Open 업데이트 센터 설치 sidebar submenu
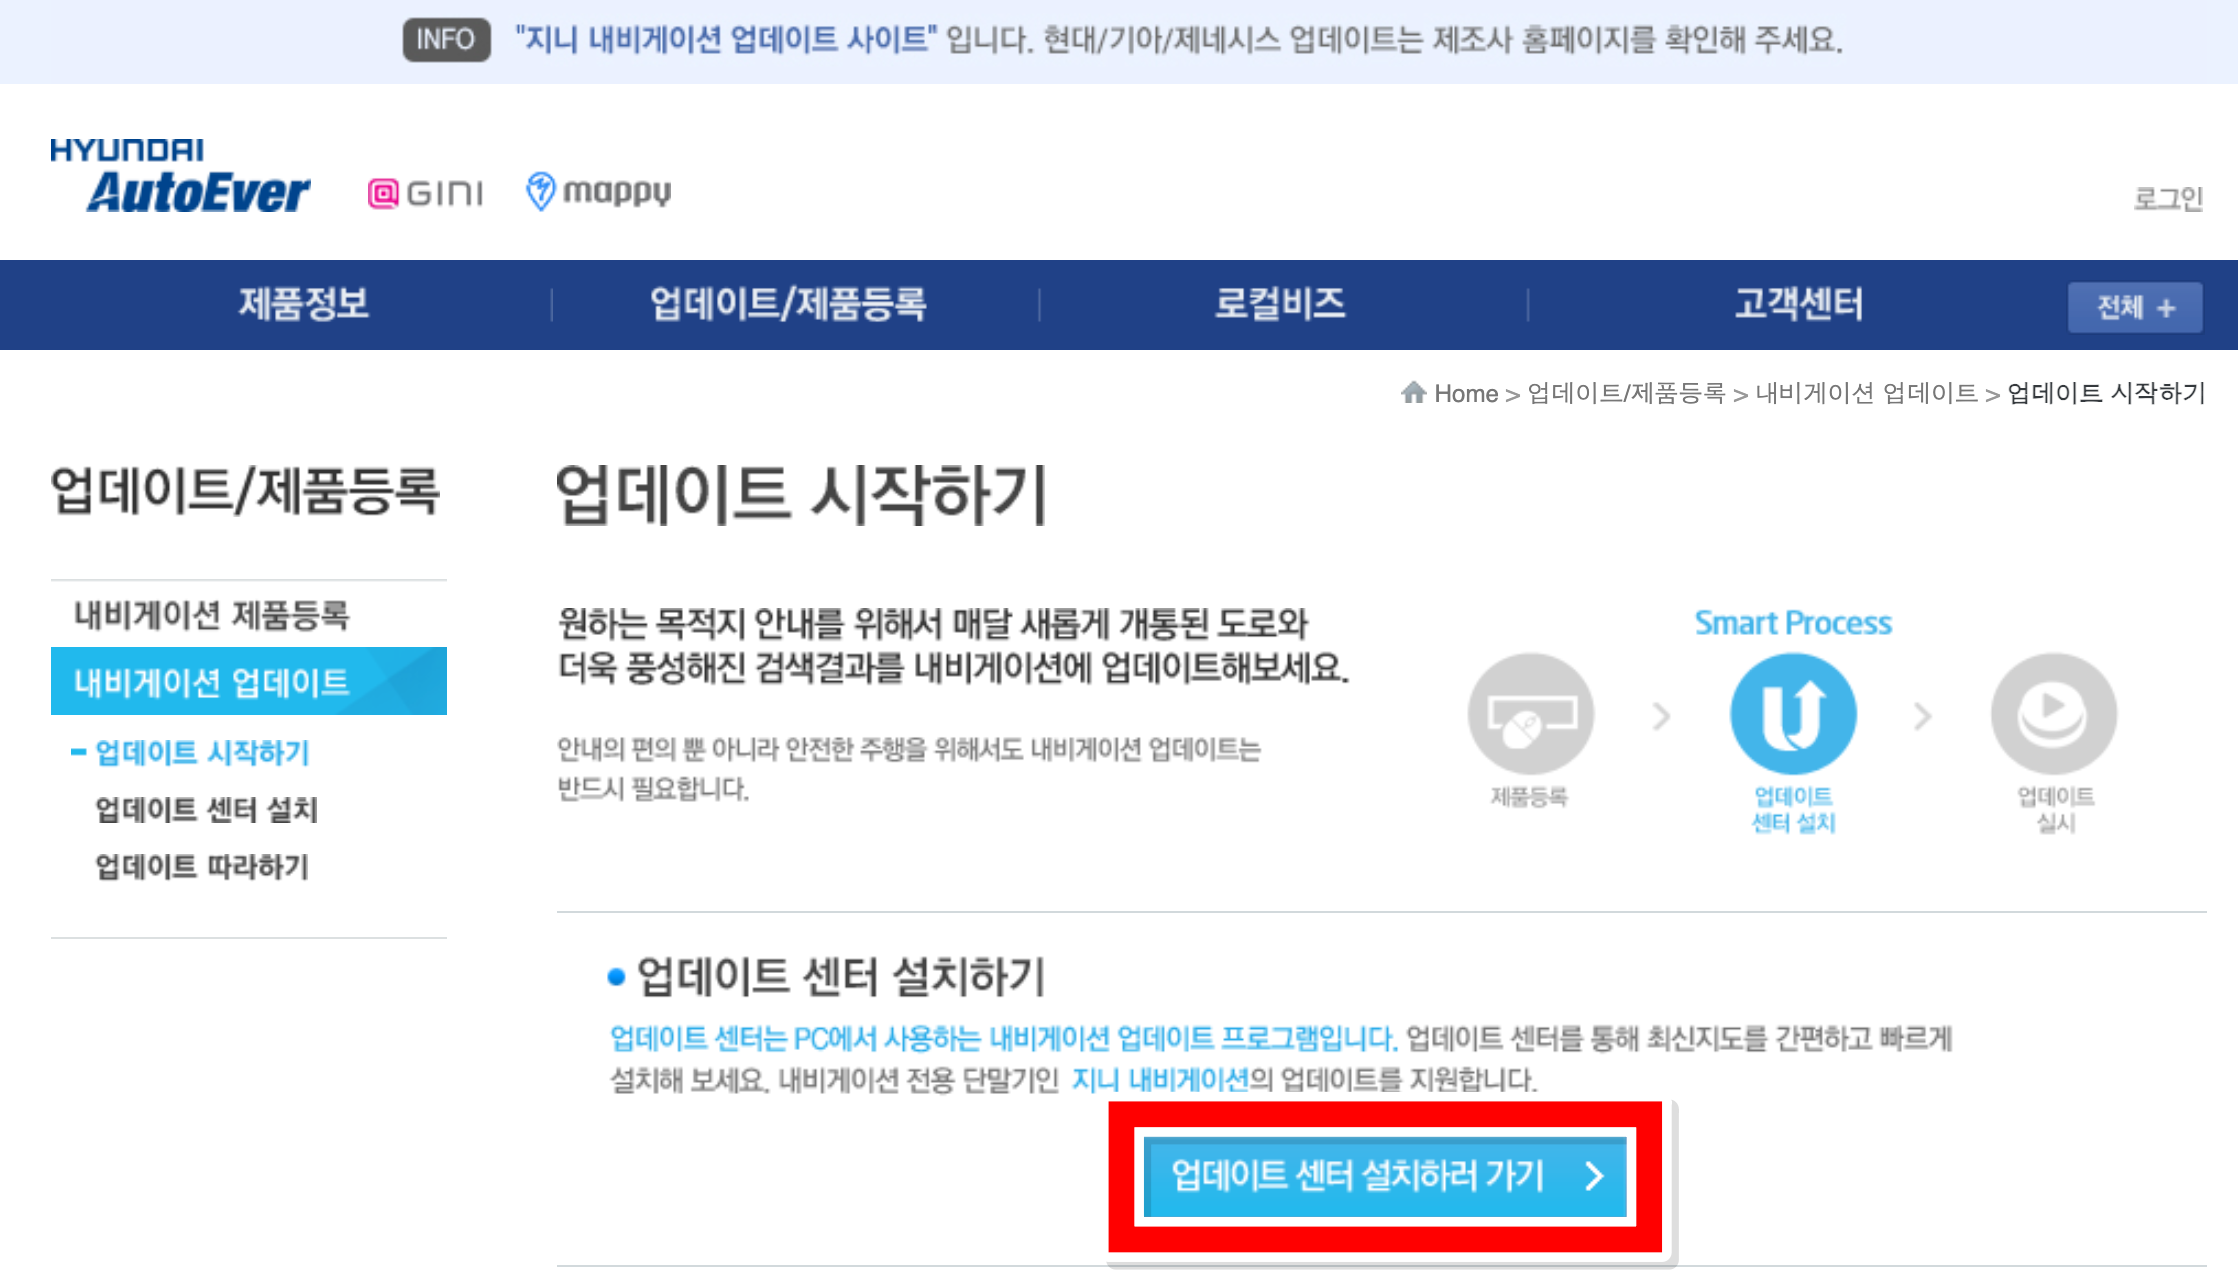 coord(206,809)
